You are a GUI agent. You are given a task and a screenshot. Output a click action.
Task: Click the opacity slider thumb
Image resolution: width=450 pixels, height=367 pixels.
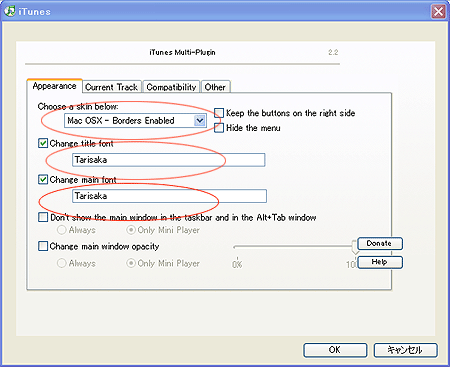[x=354, y=248]
